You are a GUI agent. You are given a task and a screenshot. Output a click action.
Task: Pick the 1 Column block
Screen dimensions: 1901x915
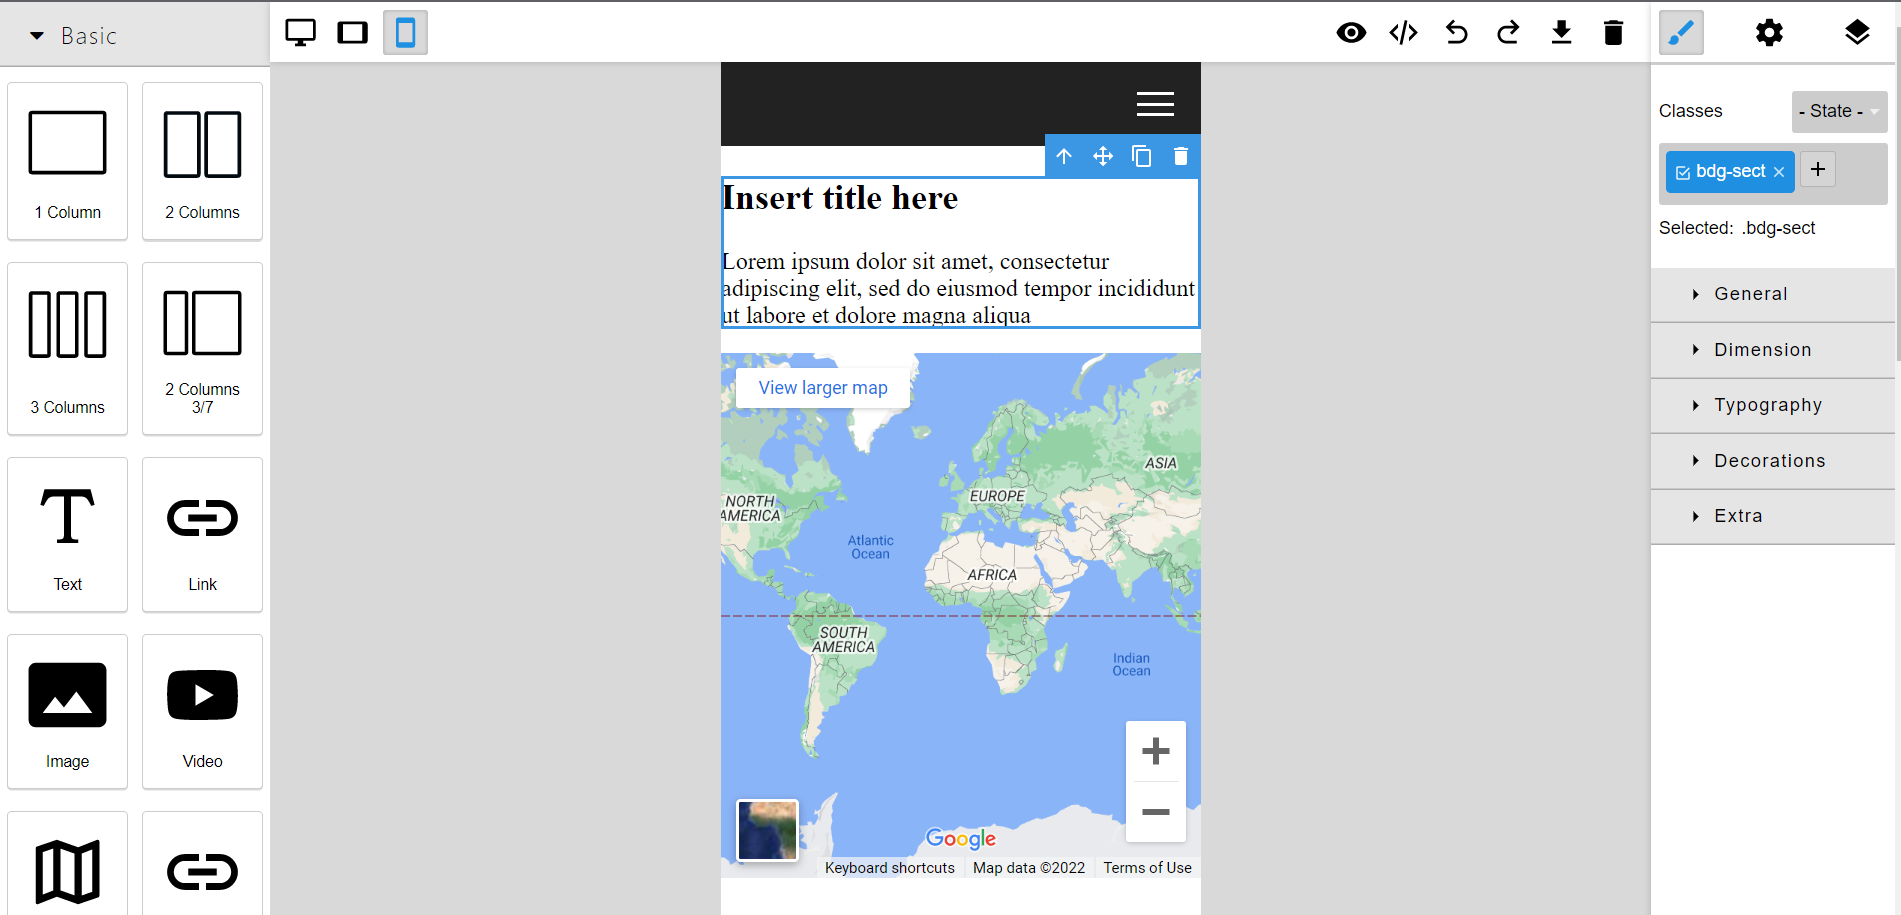67,161
